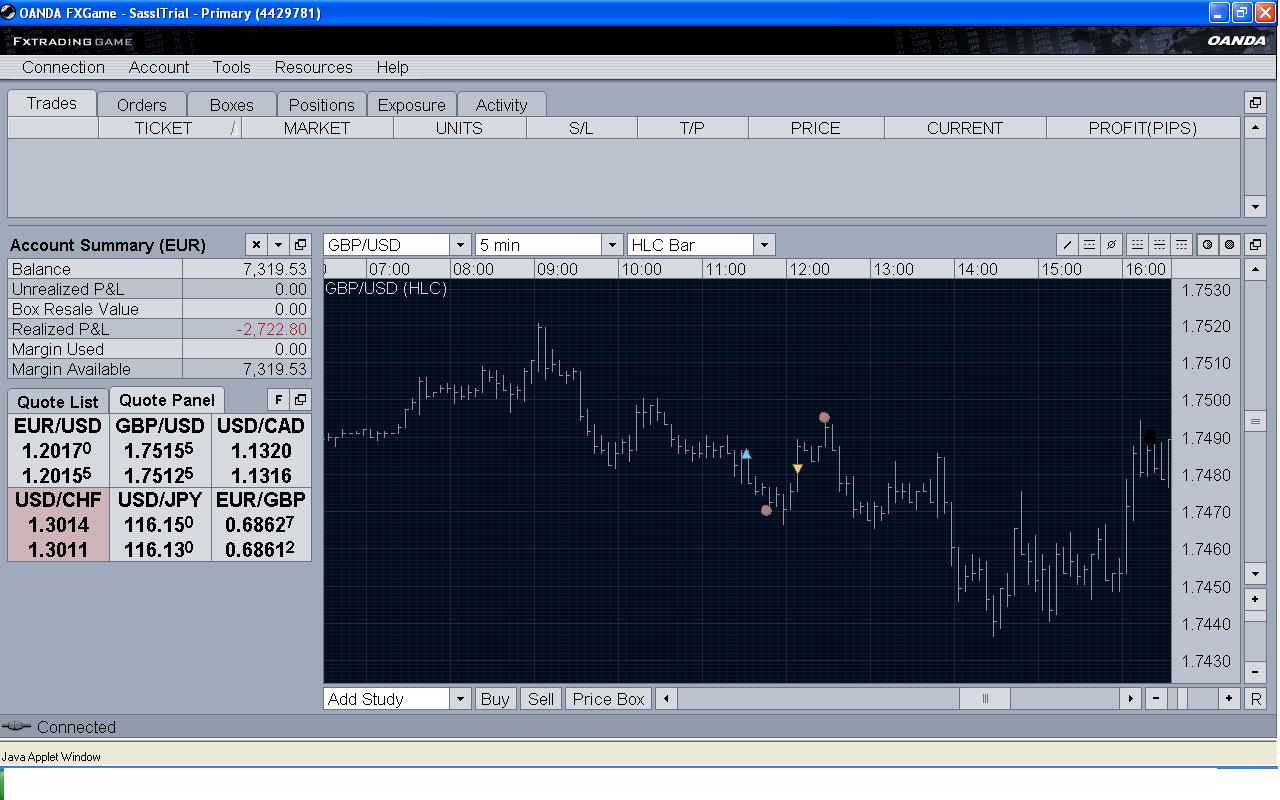Click the orange down-arrow trade marker
Screen dimensions: 1280x800
(x=797, y=469)
